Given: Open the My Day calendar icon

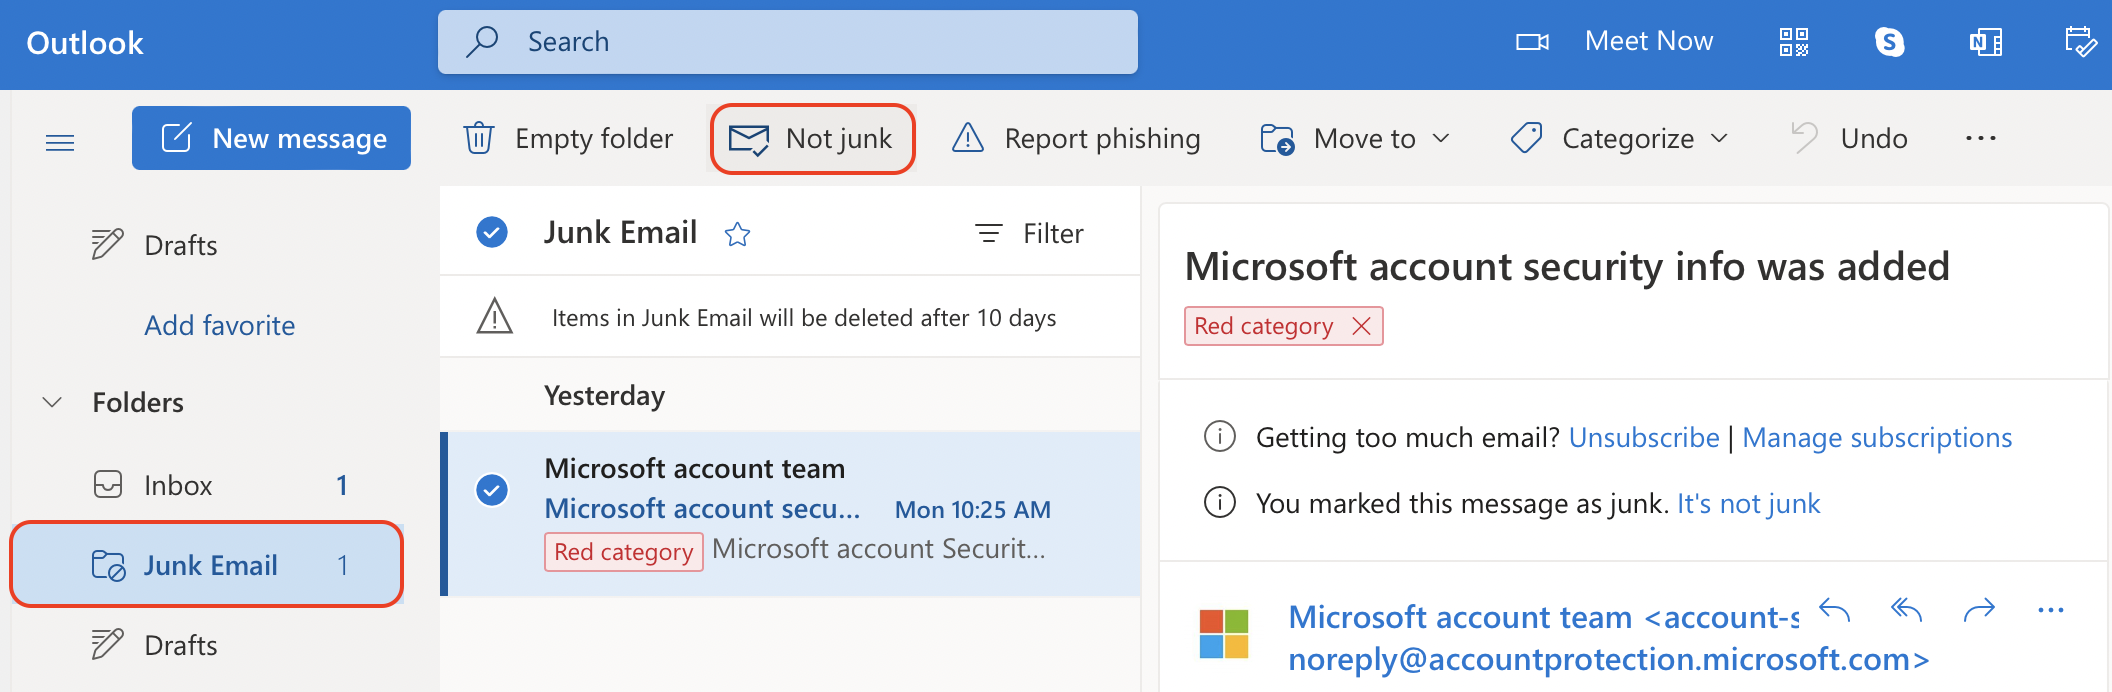Looking at the screenshot, I should [x=2081, y=42].
